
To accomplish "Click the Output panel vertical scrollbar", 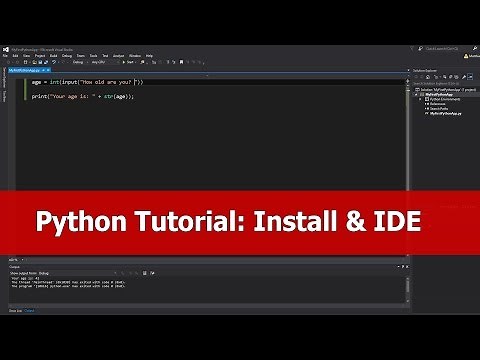I will [408, 289].
